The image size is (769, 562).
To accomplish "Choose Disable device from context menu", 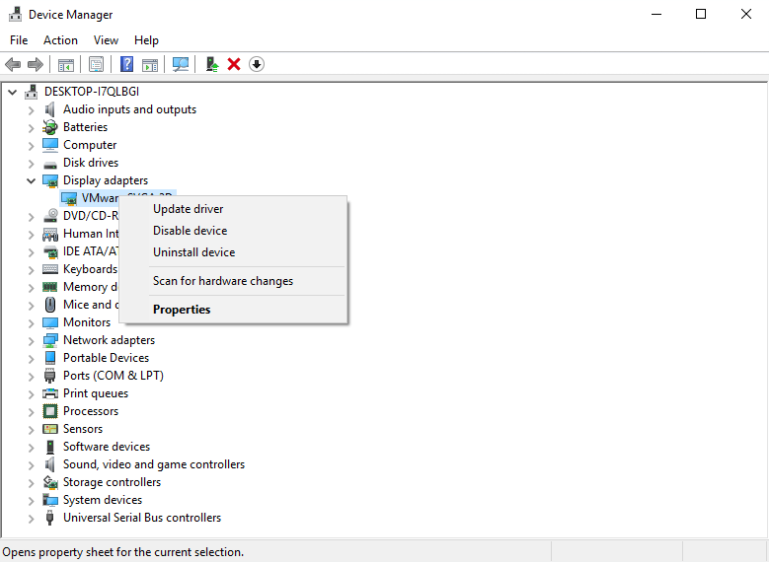I will coord(233,230).
